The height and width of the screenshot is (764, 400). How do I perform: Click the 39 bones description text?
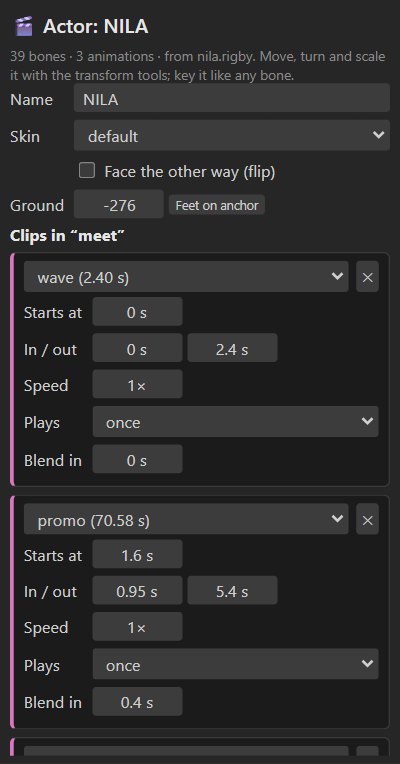(x=198, y=66)
